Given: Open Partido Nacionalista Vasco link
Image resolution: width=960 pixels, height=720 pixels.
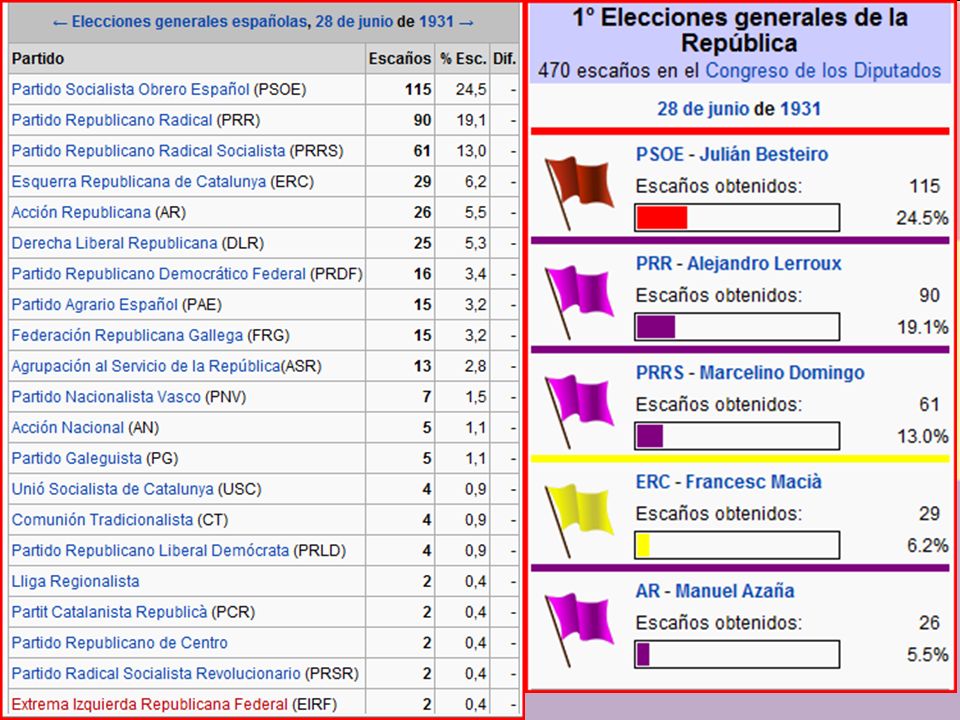Looking at the screenshot, I should click(106, 397).
